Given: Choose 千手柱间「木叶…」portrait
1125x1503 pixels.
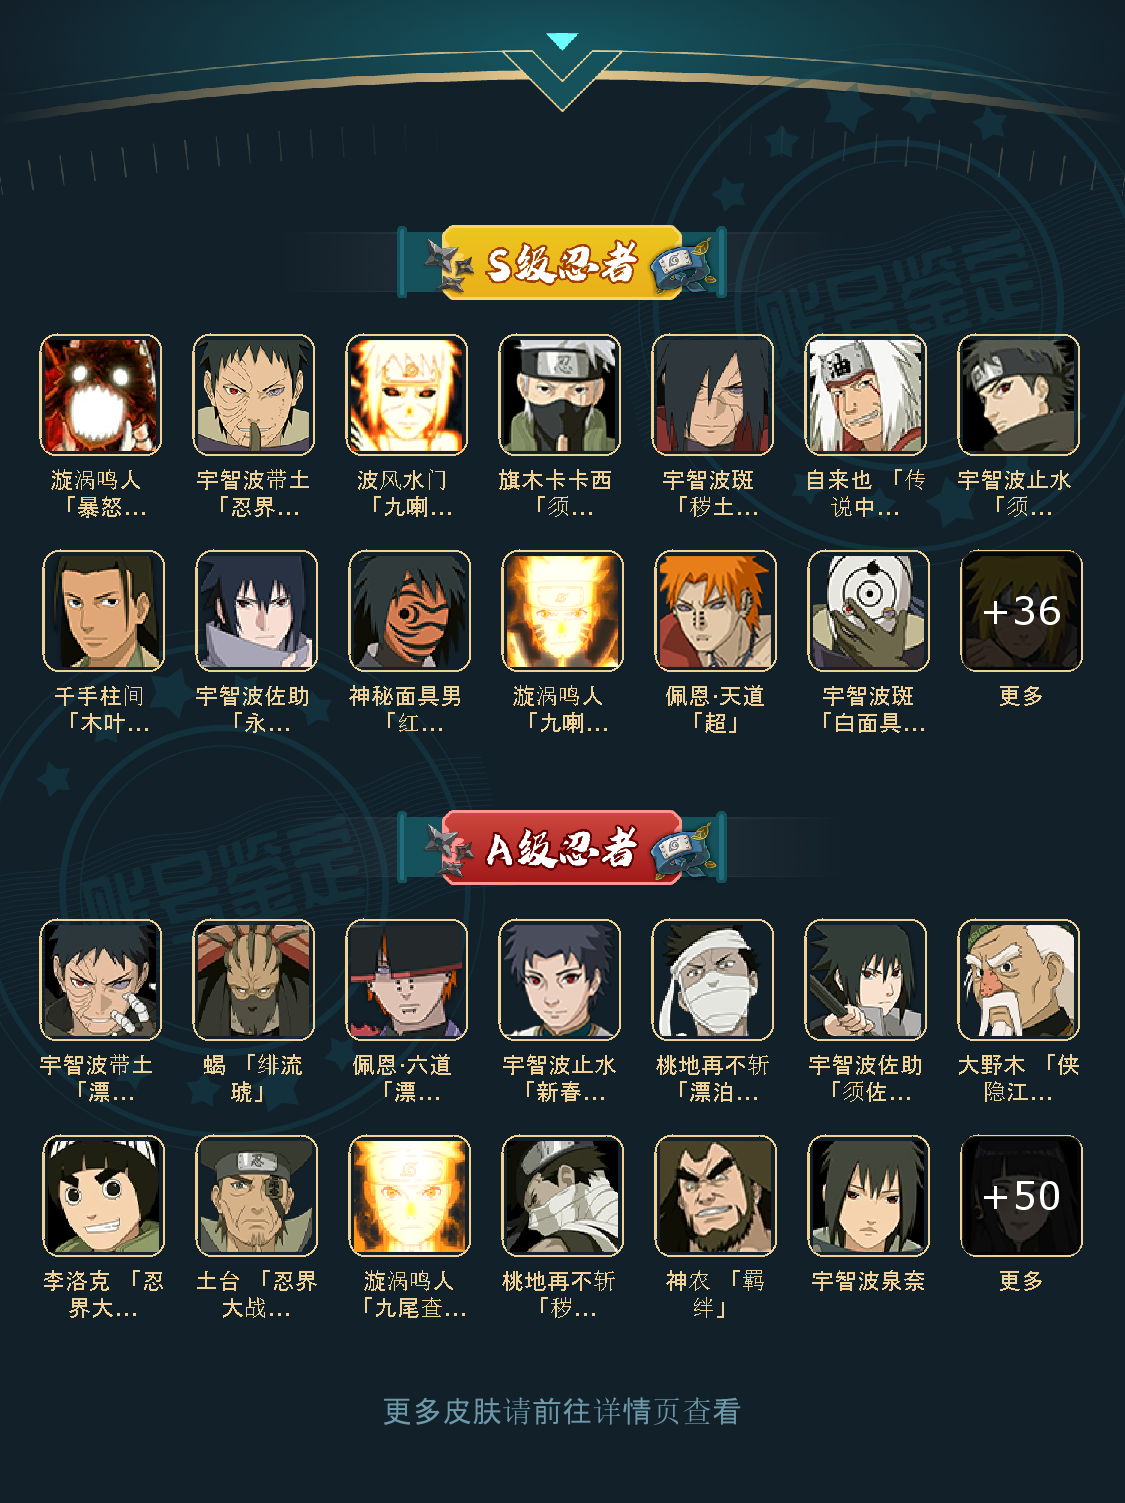Looking at the screenshot, I should 103,611.
